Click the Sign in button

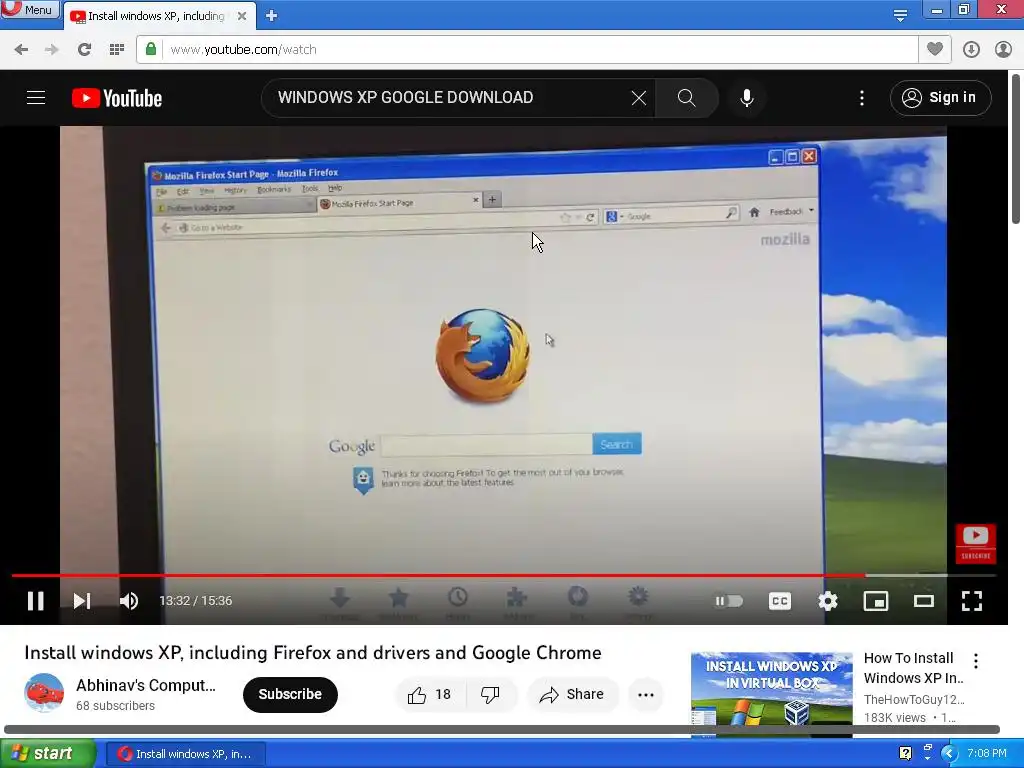coord(940,98)
